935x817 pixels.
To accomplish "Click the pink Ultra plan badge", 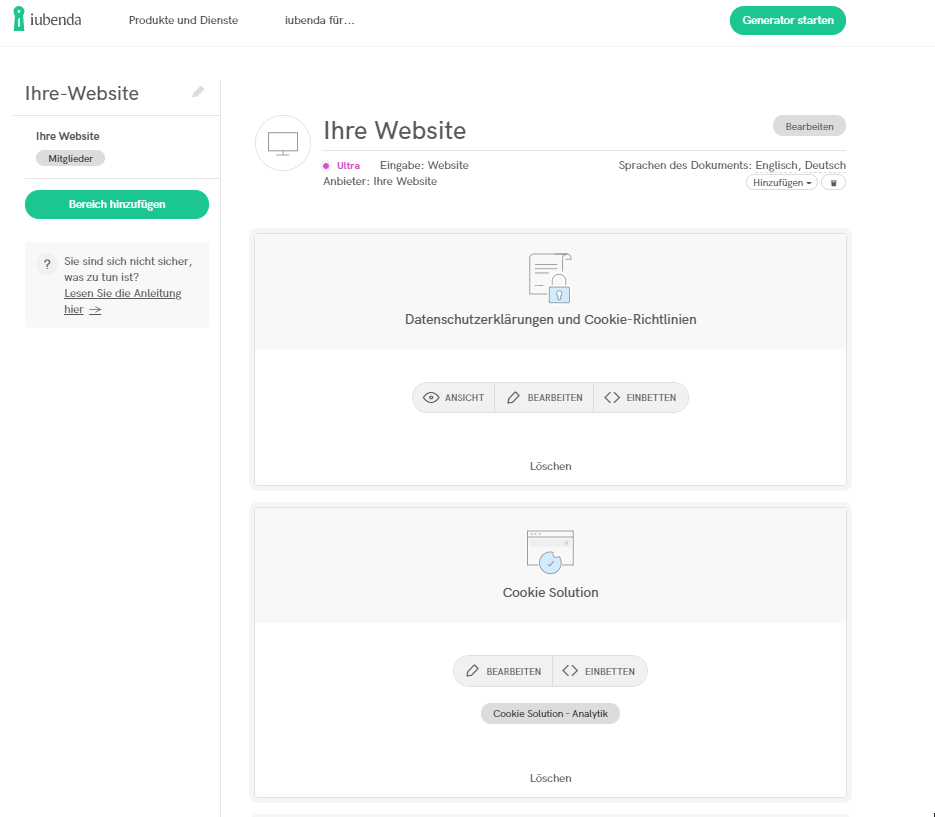I will point(342,166).
